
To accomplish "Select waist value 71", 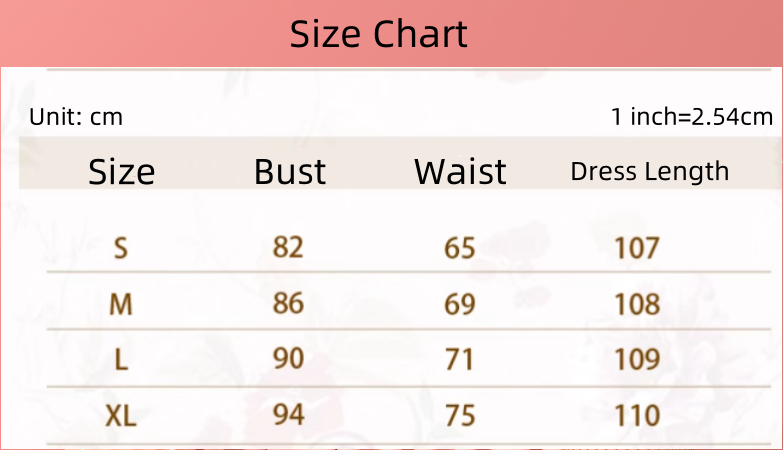I will (460, 359).
